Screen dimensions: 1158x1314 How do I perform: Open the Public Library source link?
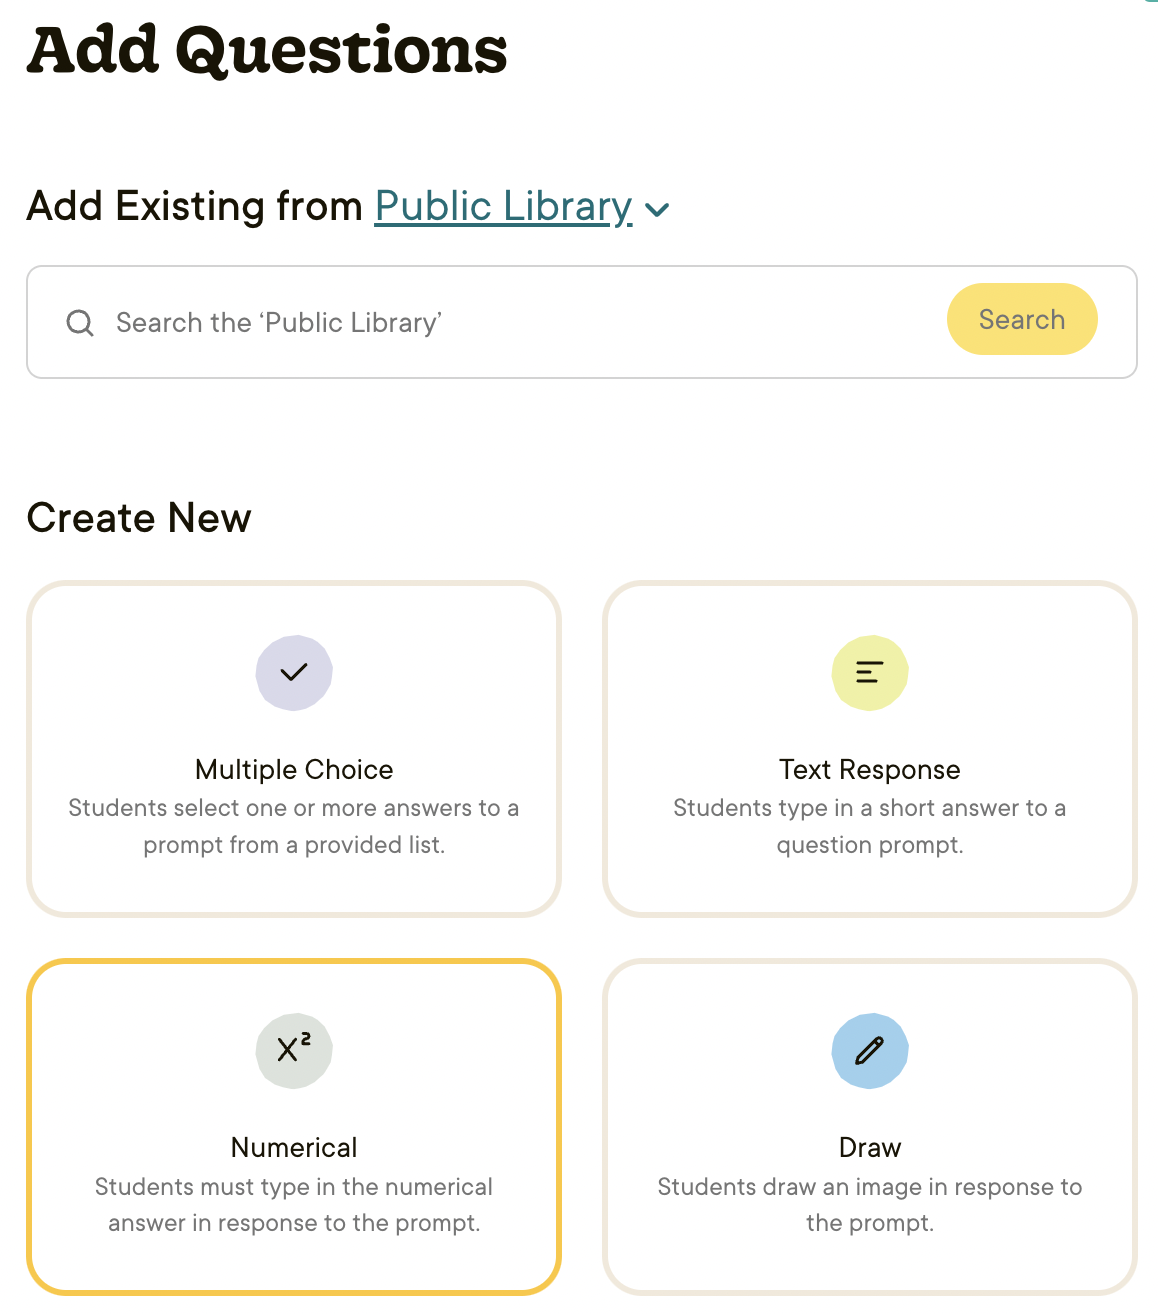(x=503, y=206)
